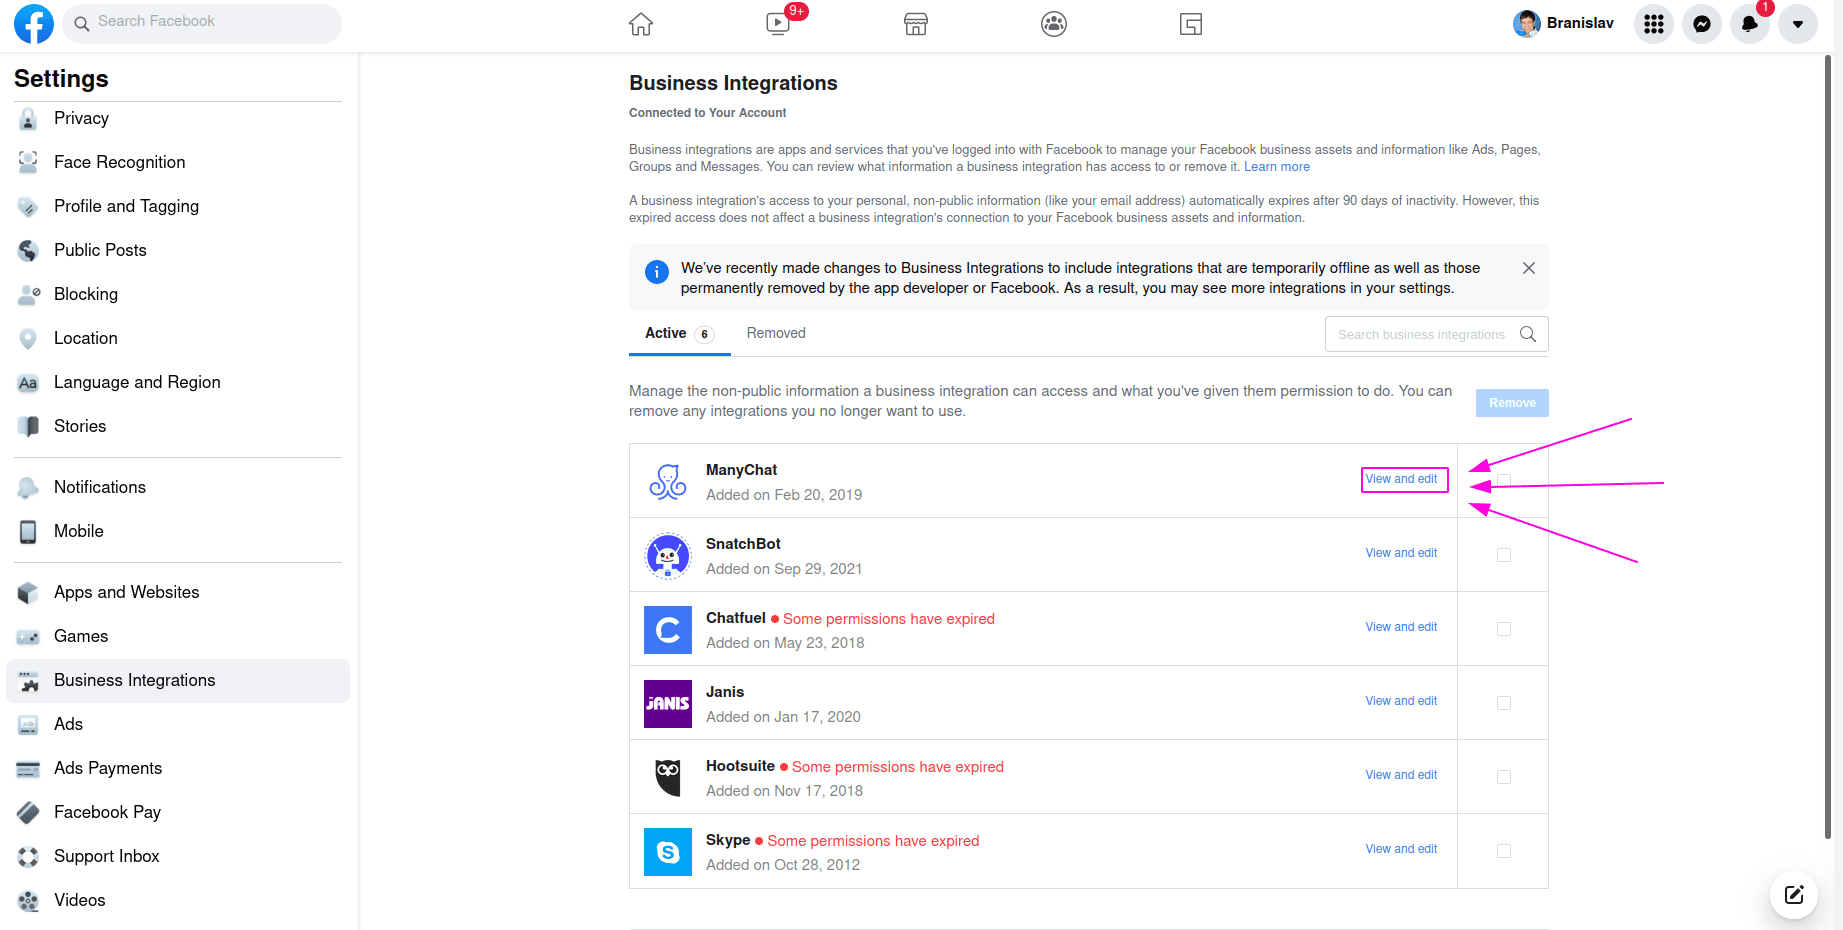This screenshot has height=930, width=1843.
Task: Check the Chatfuel checkbox
Action: (1504, 629)
